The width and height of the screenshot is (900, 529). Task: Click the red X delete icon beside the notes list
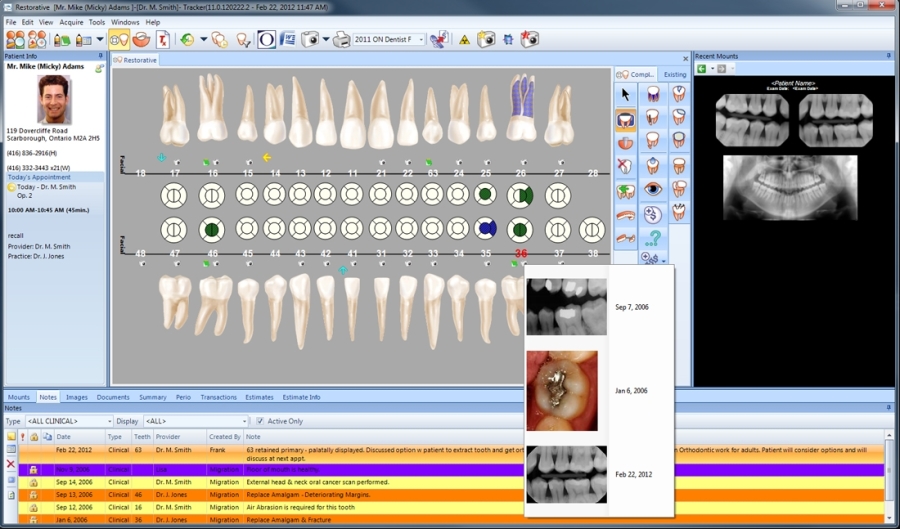point(11,464)
